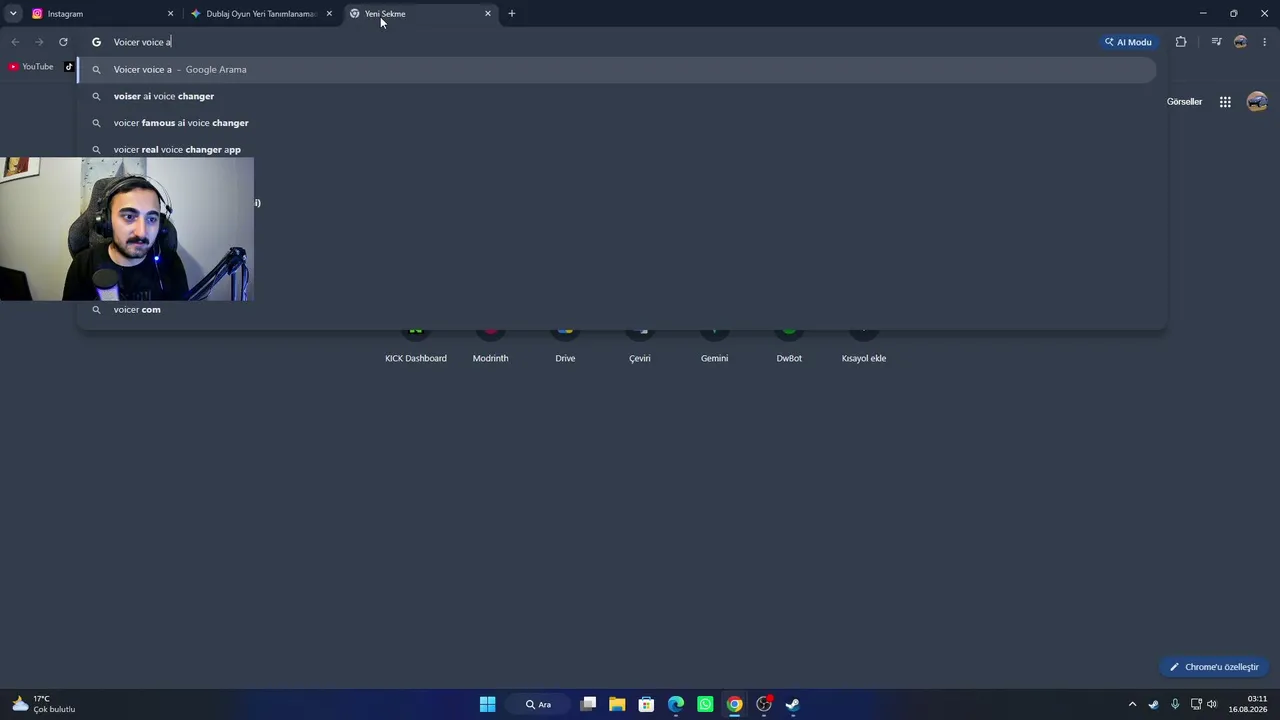Click Chrome'u özelleştir button
The image size is (1280, 720).
point(1214,667)
